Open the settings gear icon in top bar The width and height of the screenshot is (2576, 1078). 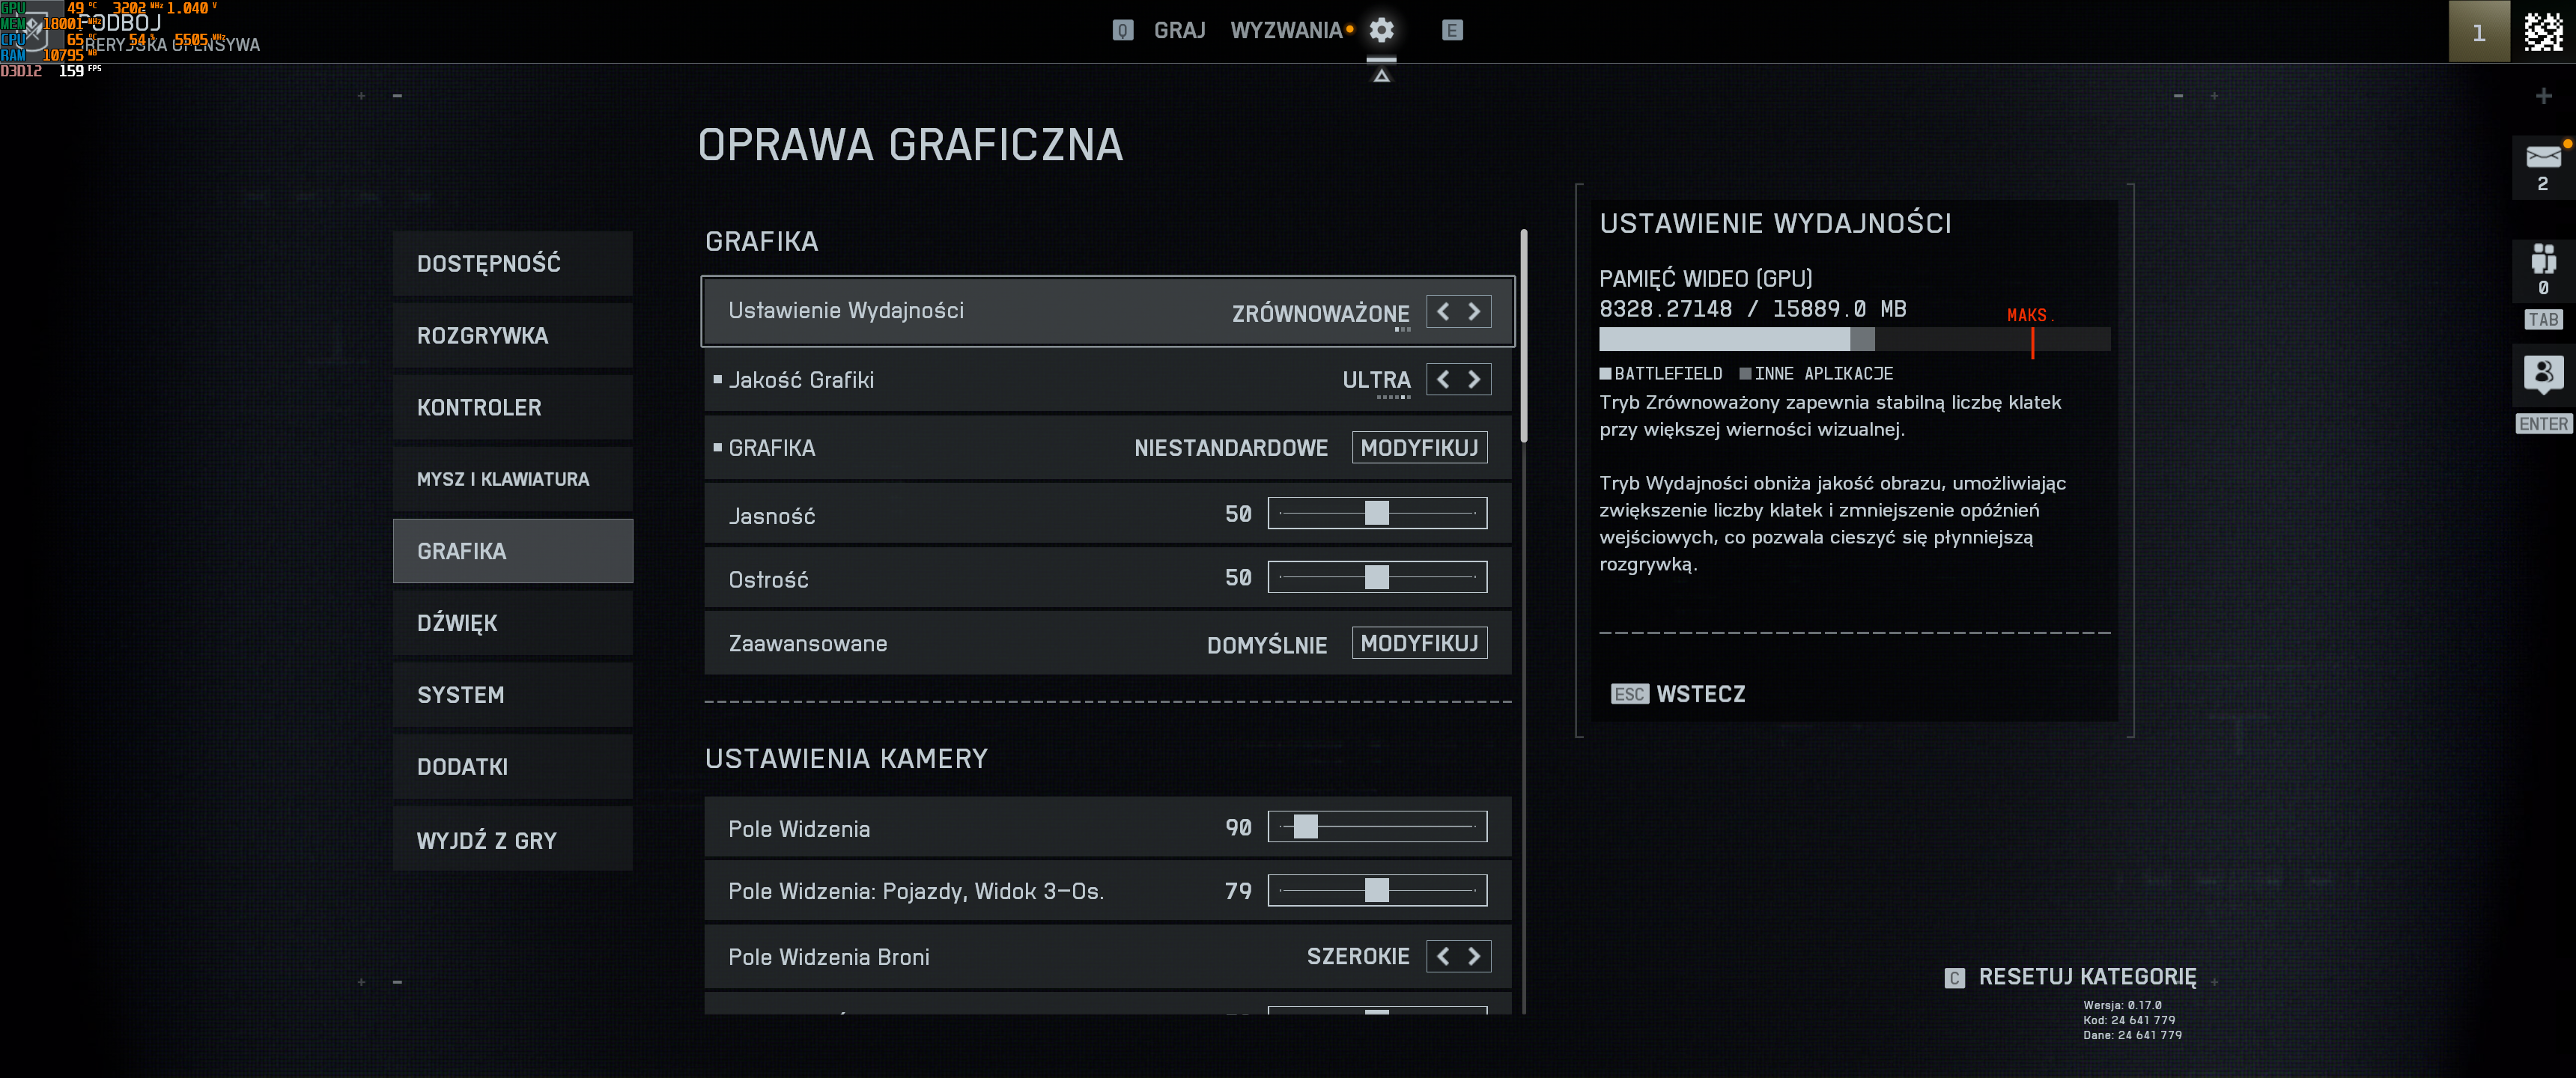click(1381, 30)
